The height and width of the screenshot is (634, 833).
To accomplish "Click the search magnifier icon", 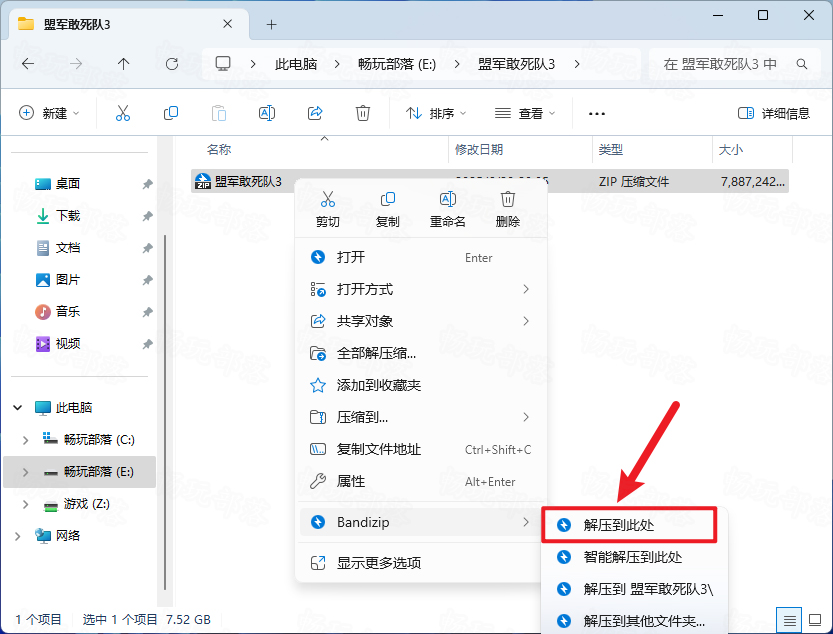I will [x=802, y=64].
